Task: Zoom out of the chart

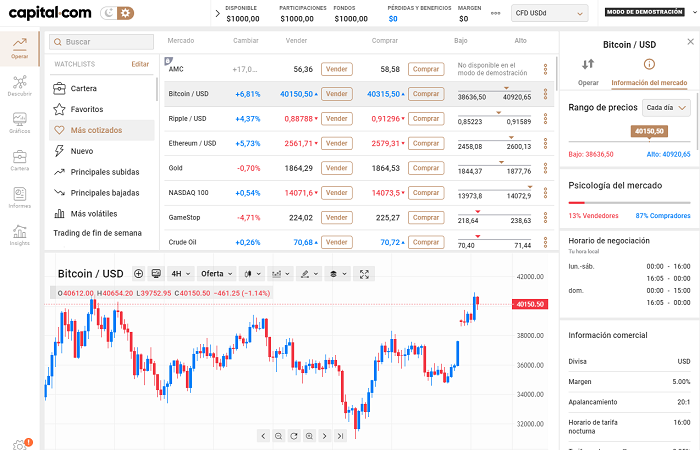Action: coord(279,436)
